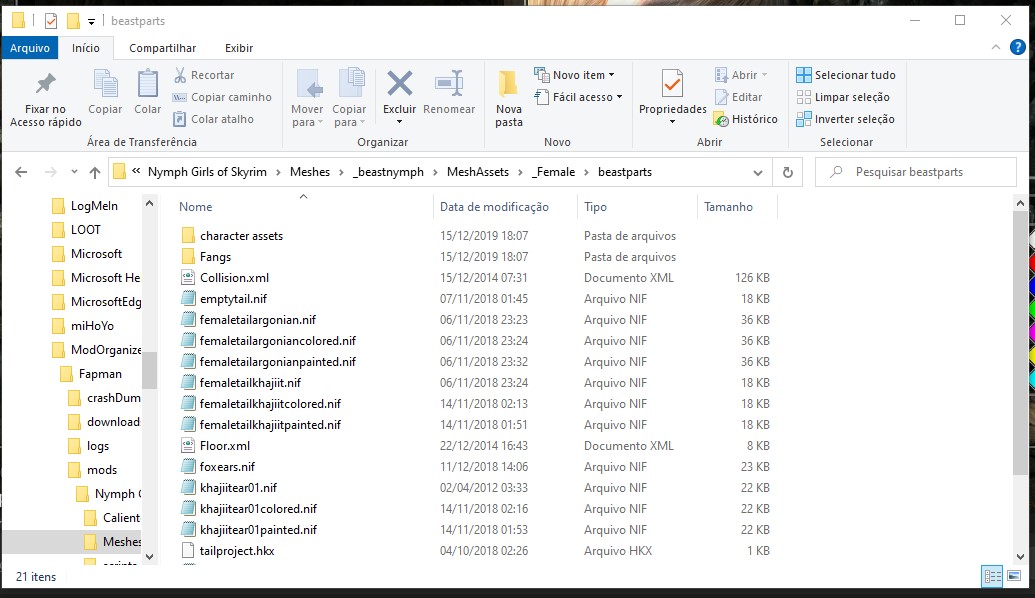The image size is (1035, 598).
Task: Open the Arquivo menu tab
Action: (x=30, y=48)
